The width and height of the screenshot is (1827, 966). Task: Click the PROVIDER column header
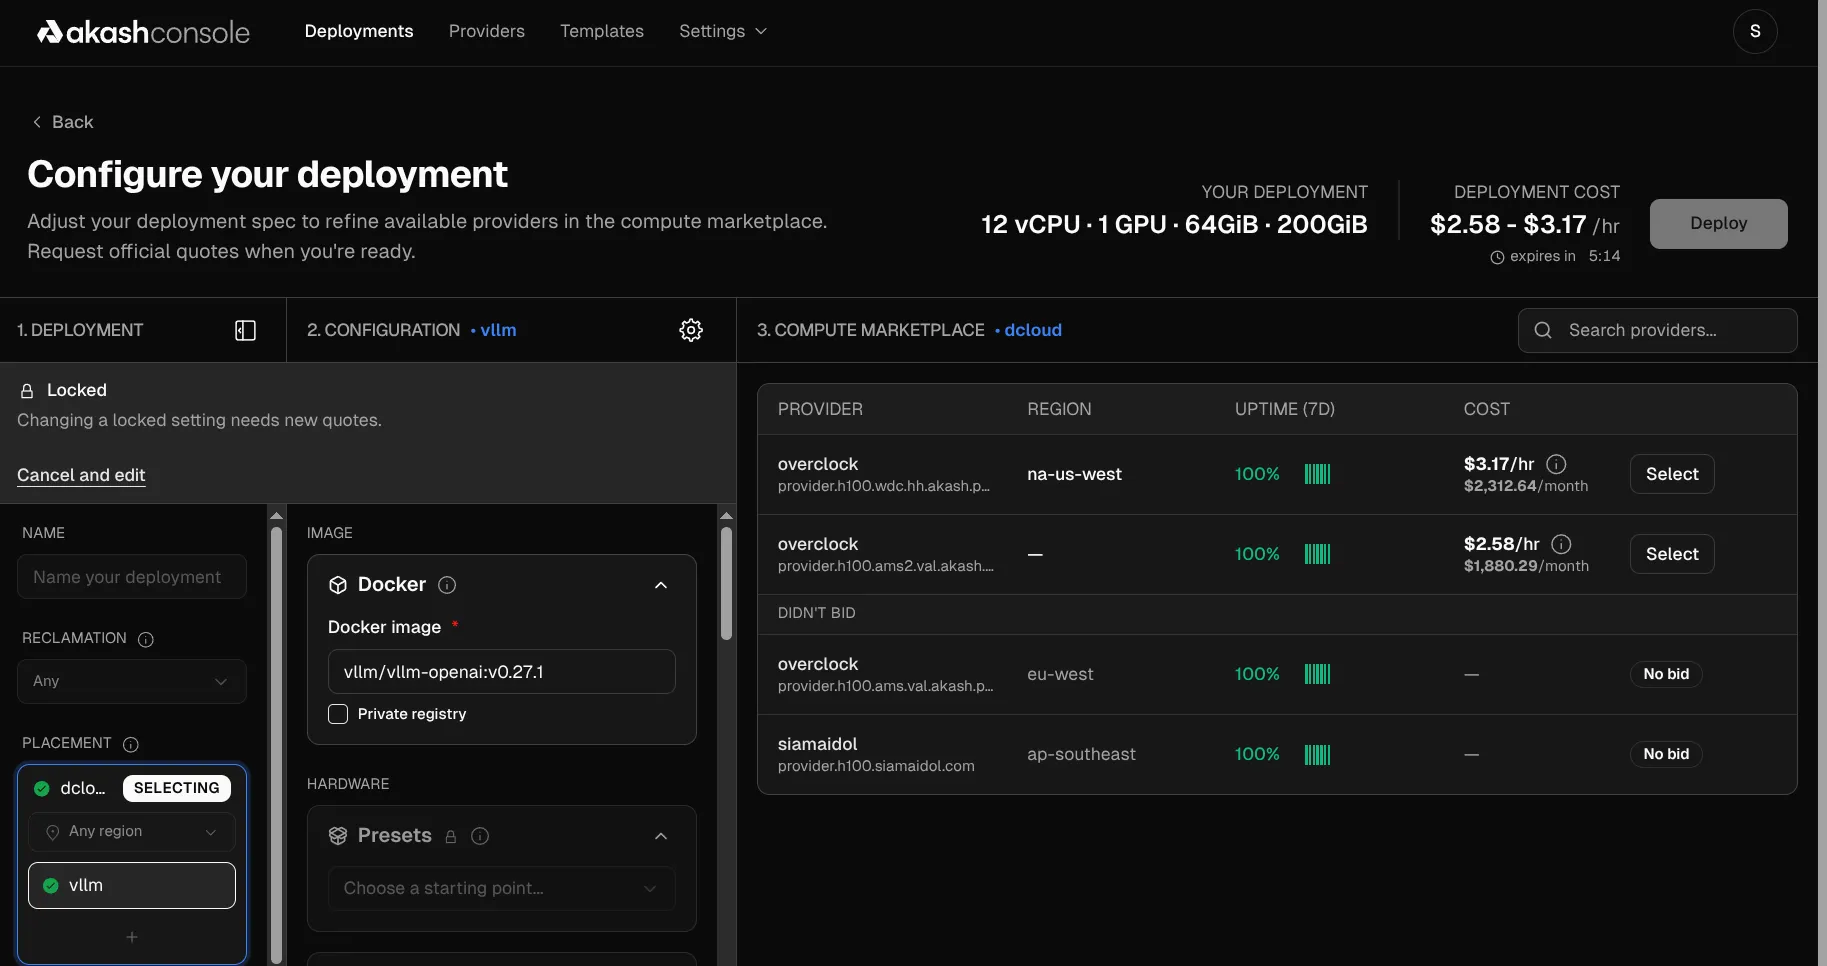pos(820,409)
